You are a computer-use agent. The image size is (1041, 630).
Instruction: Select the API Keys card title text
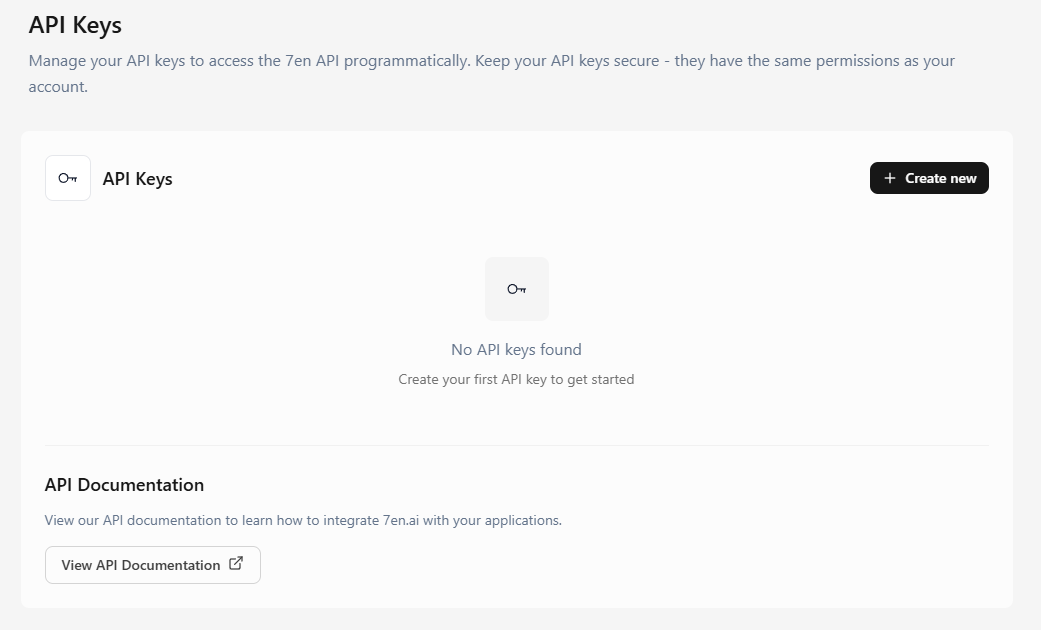138,179
